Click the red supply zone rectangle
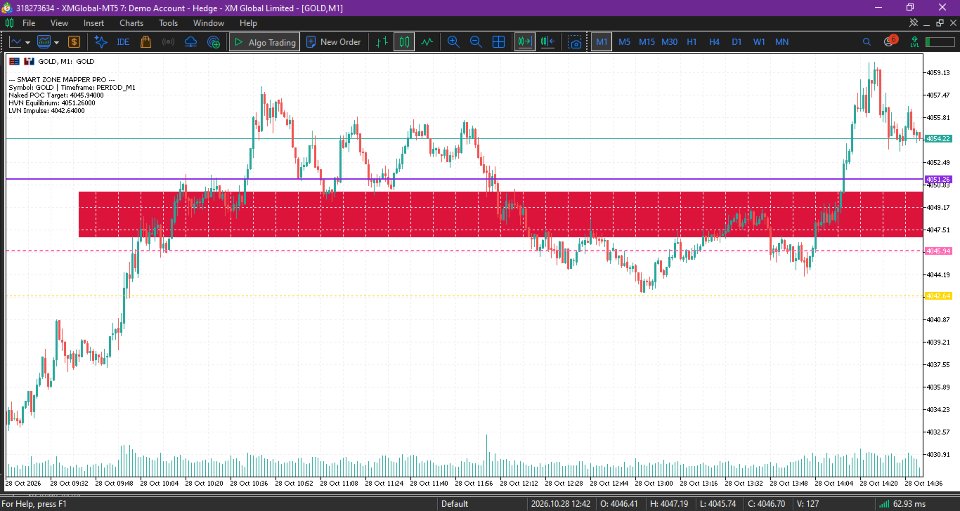The height and width of the screenshot is (511, 960). coord(501,214)
